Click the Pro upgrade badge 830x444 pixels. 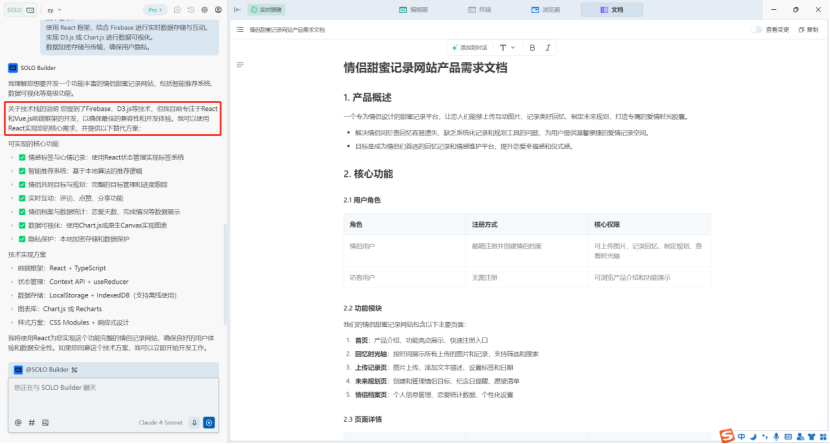155,10
